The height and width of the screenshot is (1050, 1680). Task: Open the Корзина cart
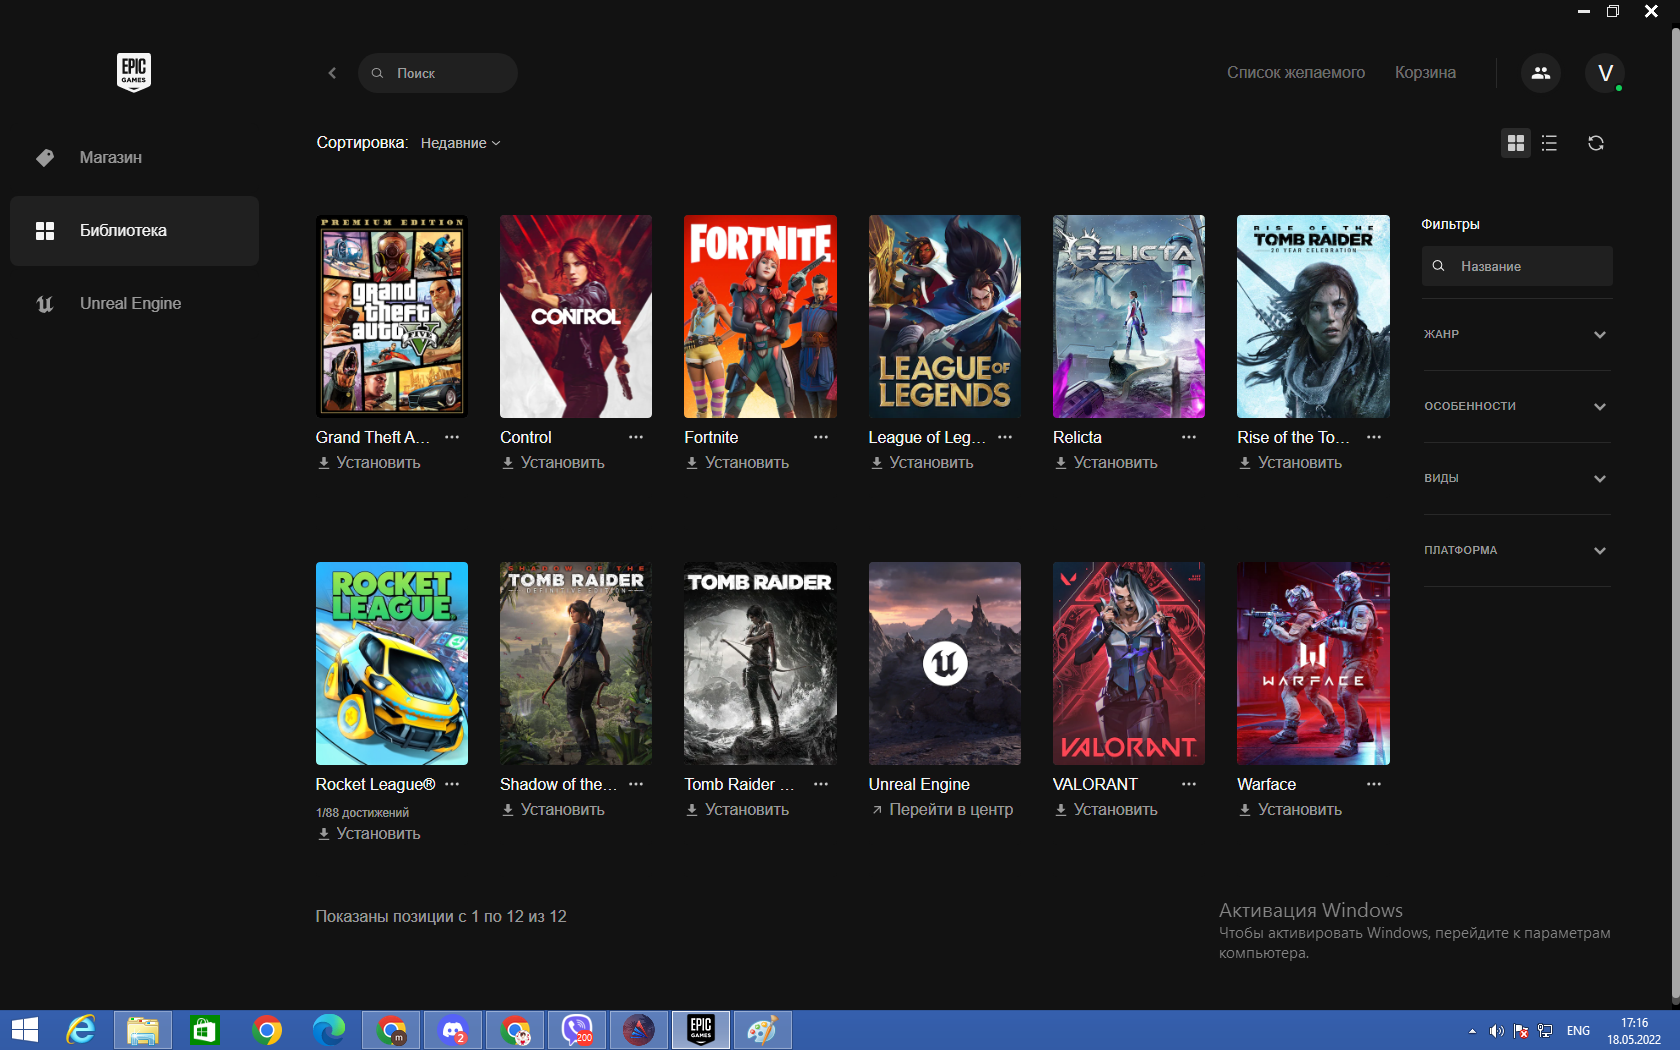(1425, 72)
